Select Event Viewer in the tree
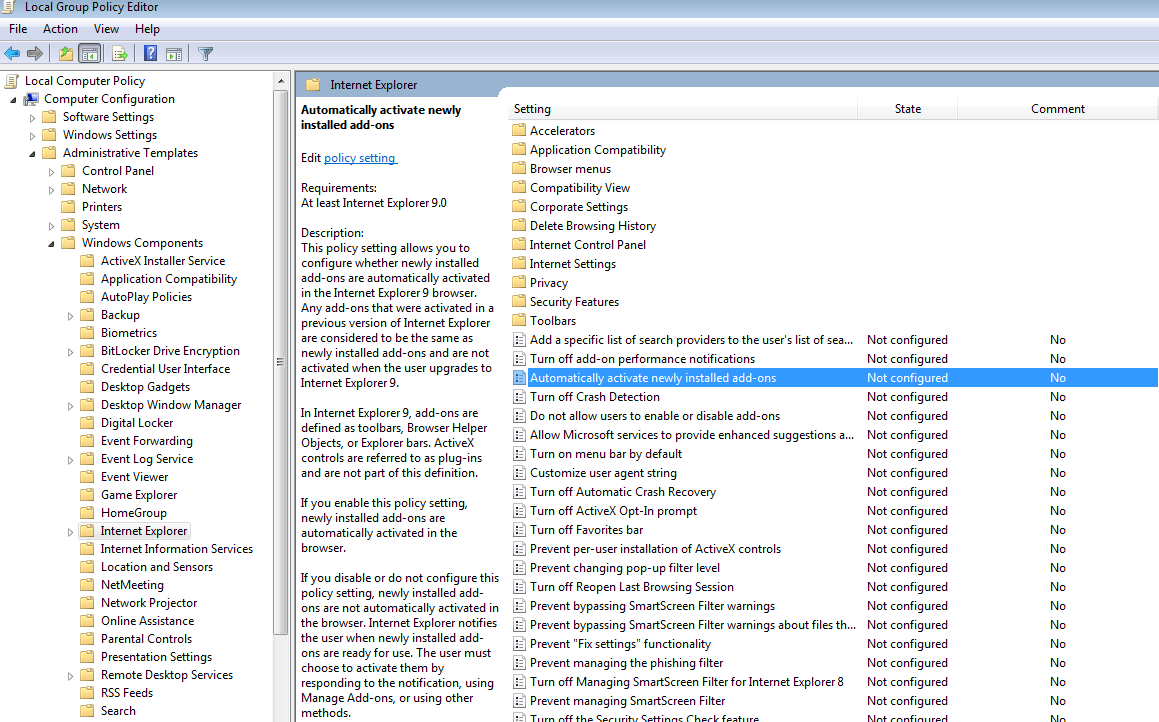Viewport: 1159px width, 722px height. pyautogui.click(x=135, y=477)
